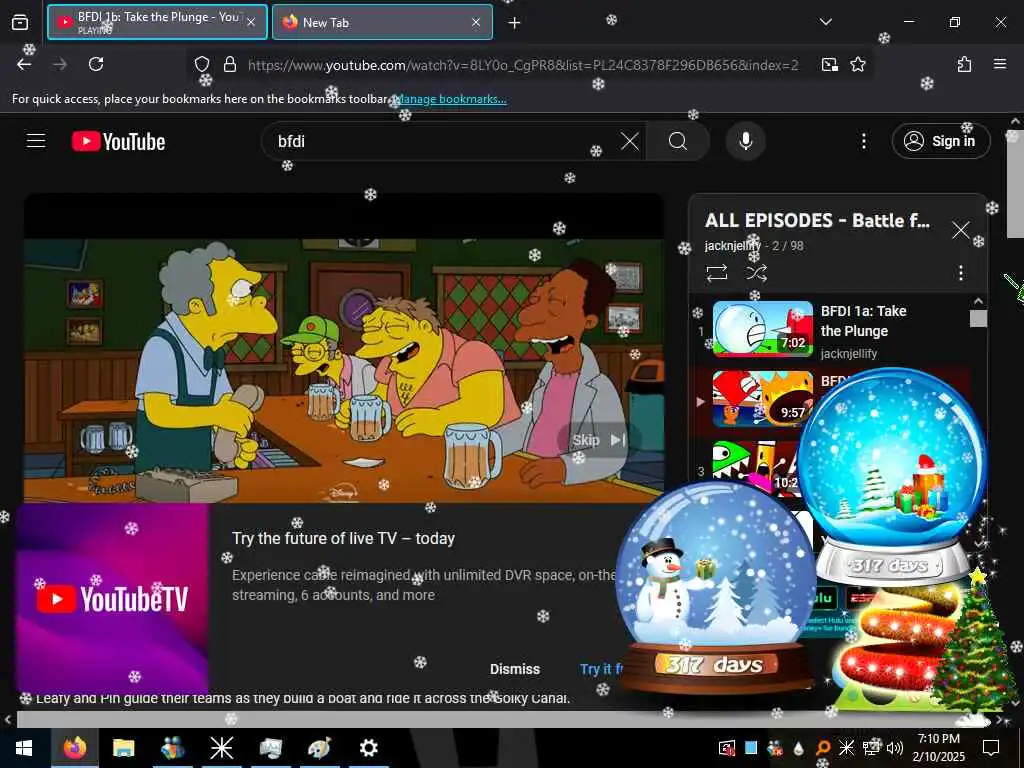Viewport: 1024px width, 768px height.
Task: Close the New Tab tab
Action: pos(476,22)
